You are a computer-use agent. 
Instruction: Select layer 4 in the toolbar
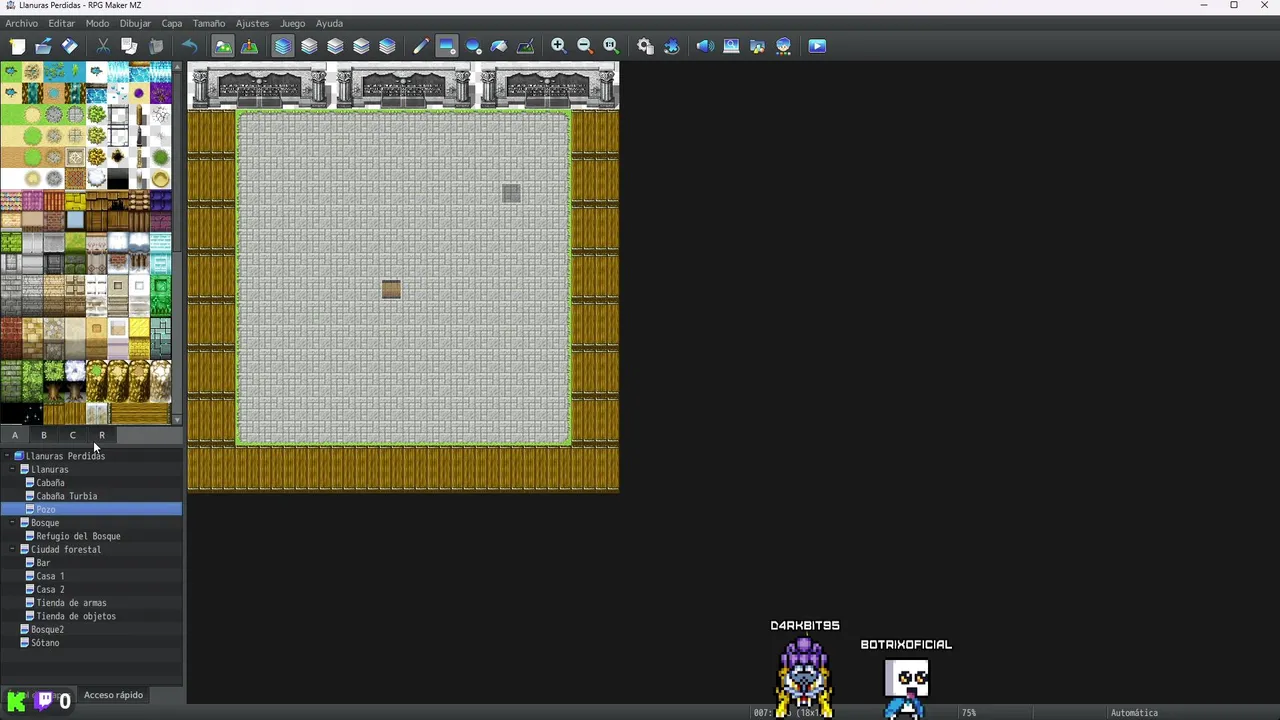(387, 46)
